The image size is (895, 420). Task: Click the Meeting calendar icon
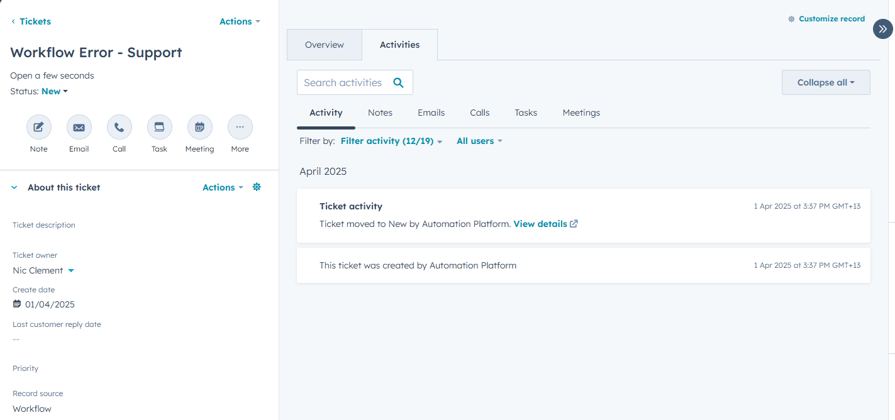(199, 127)
